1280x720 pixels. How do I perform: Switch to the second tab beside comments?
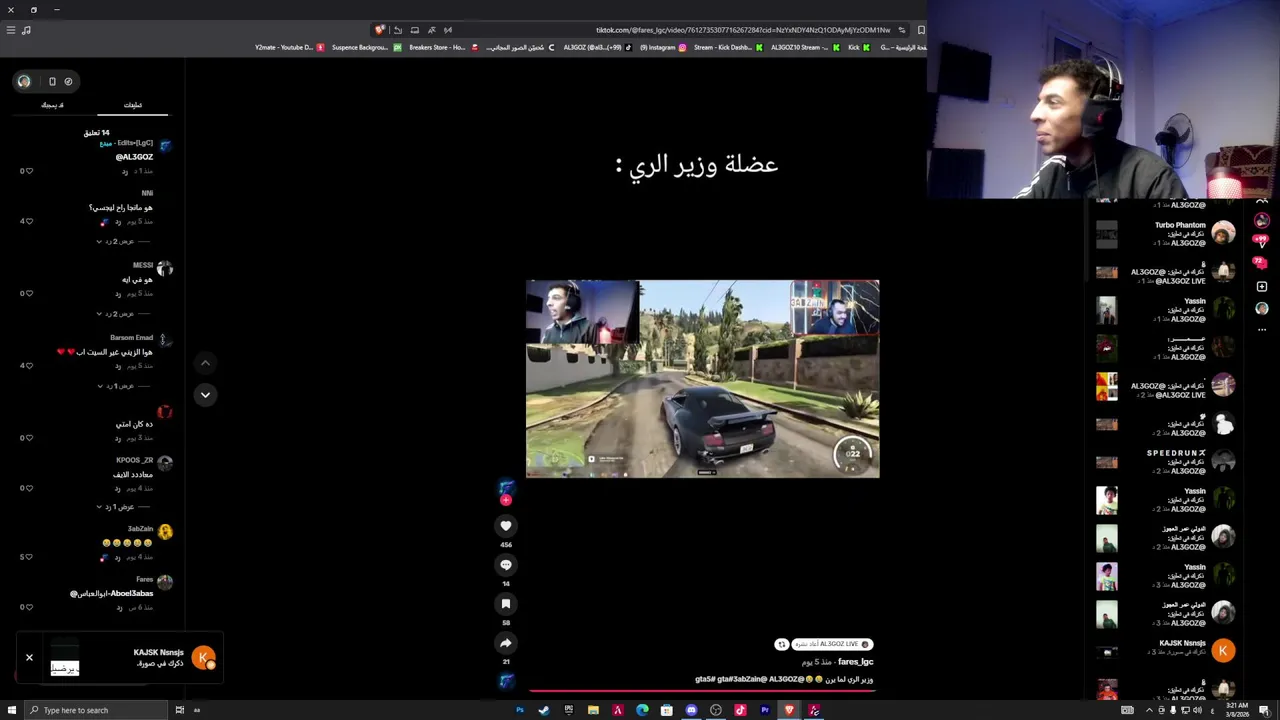click(52, 105)
